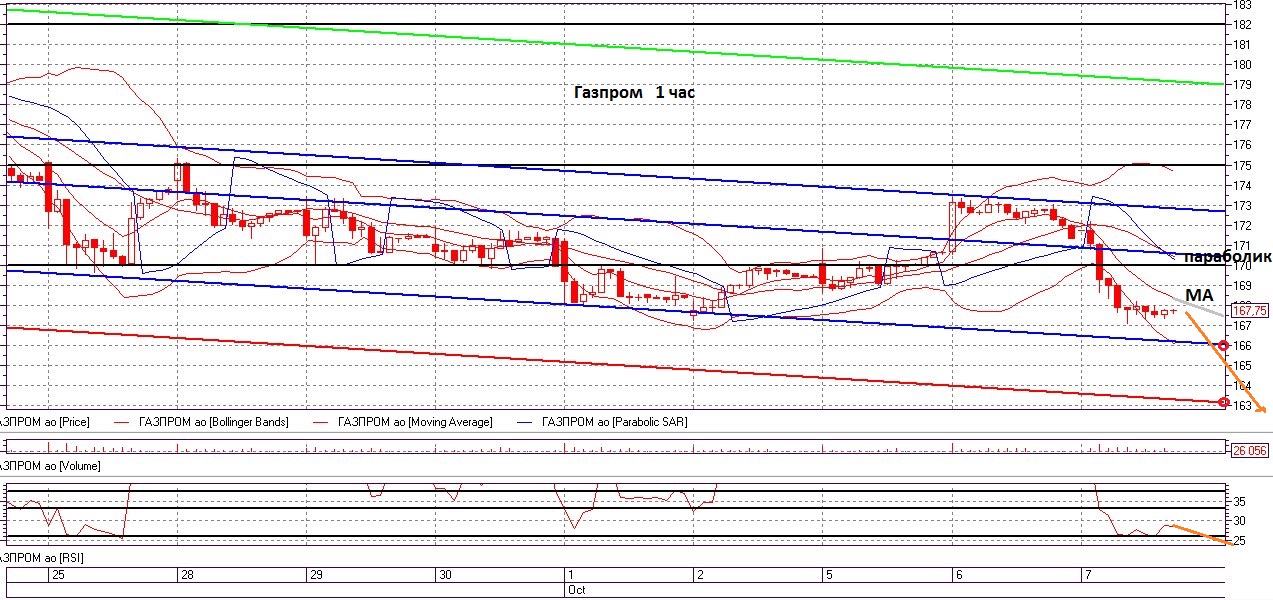Viewport: 1273px width, 600px height.
Task: Click the 176 price axis value
Action: (x=1243, y=145)
